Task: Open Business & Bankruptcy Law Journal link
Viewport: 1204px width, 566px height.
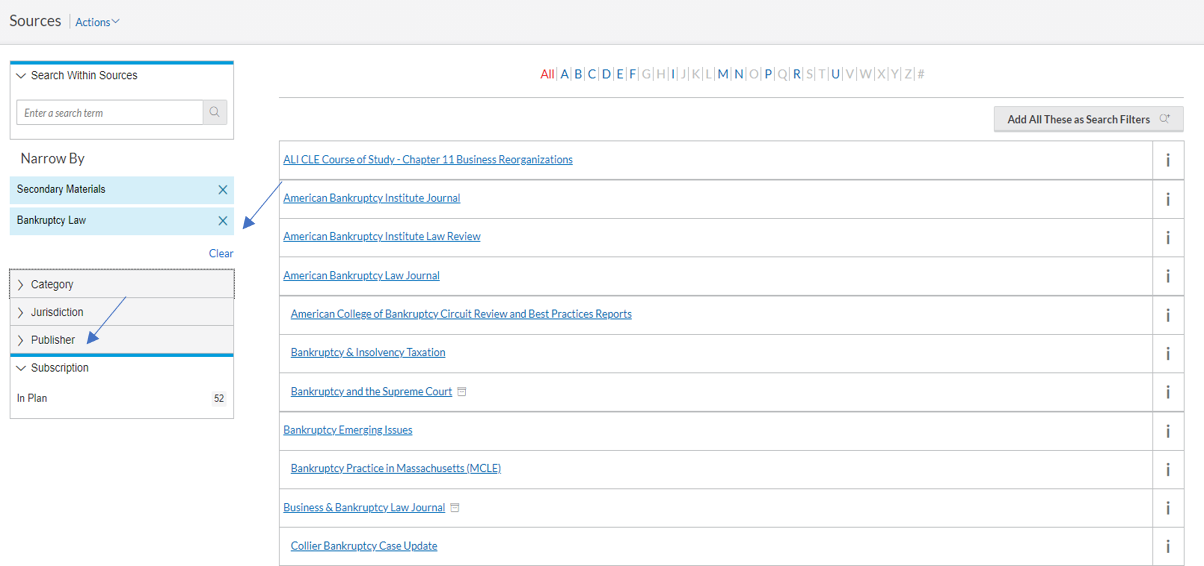Action: [x=364, y=508]
